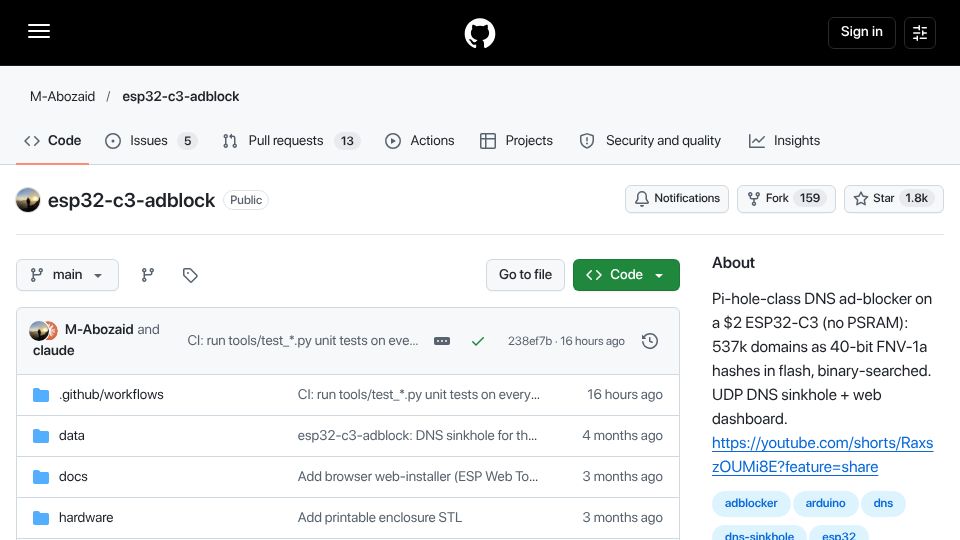Click the folder icon beside hardware
The image size is (960, 540).
[x=41, y=518]
